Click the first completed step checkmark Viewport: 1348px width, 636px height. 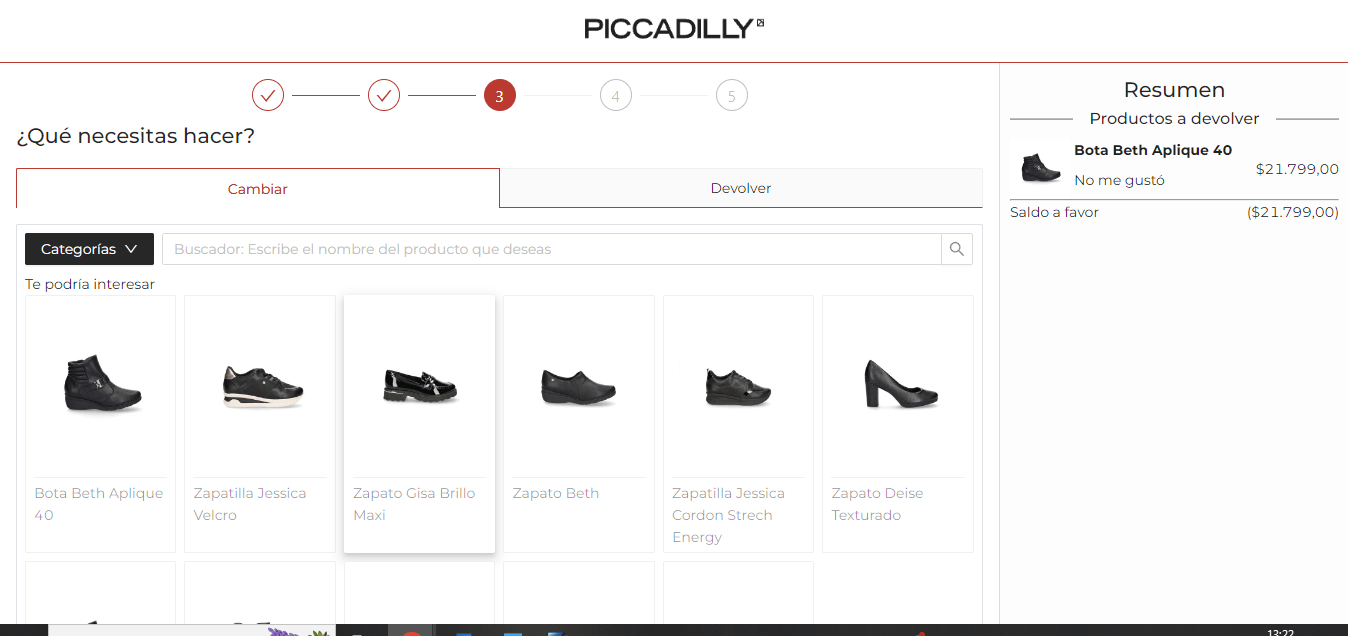coord(268,96)
